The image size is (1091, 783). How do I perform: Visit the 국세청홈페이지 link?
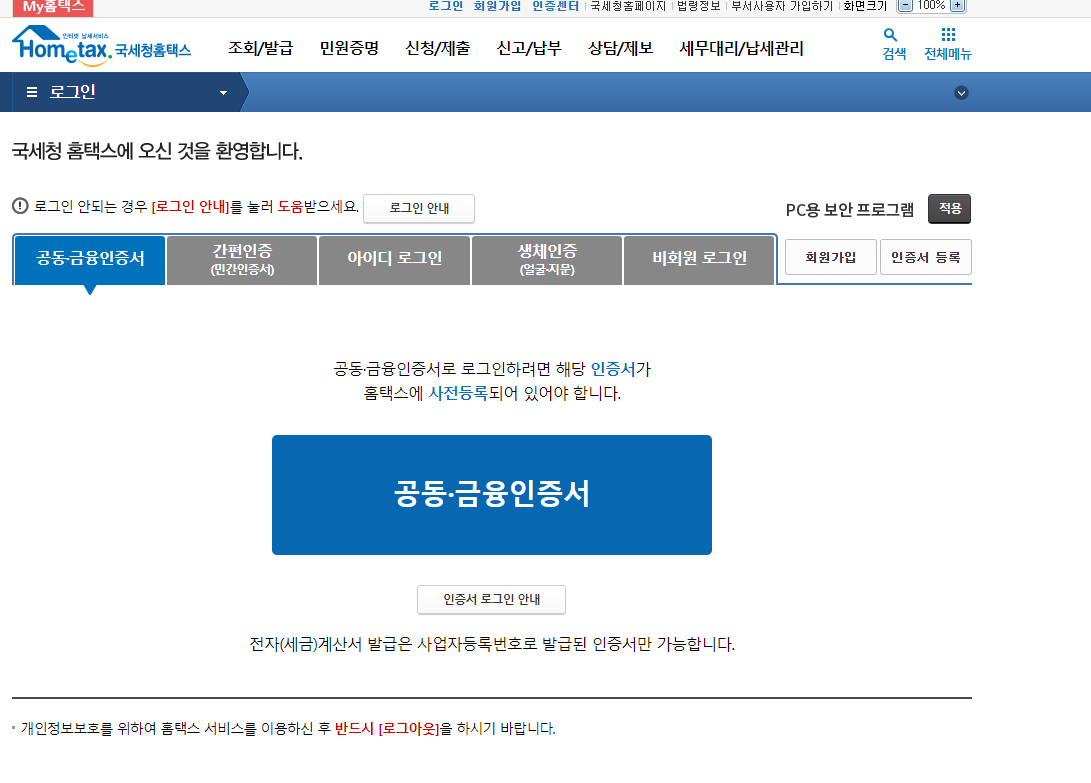pyautogui.click(x=628, y=6)
